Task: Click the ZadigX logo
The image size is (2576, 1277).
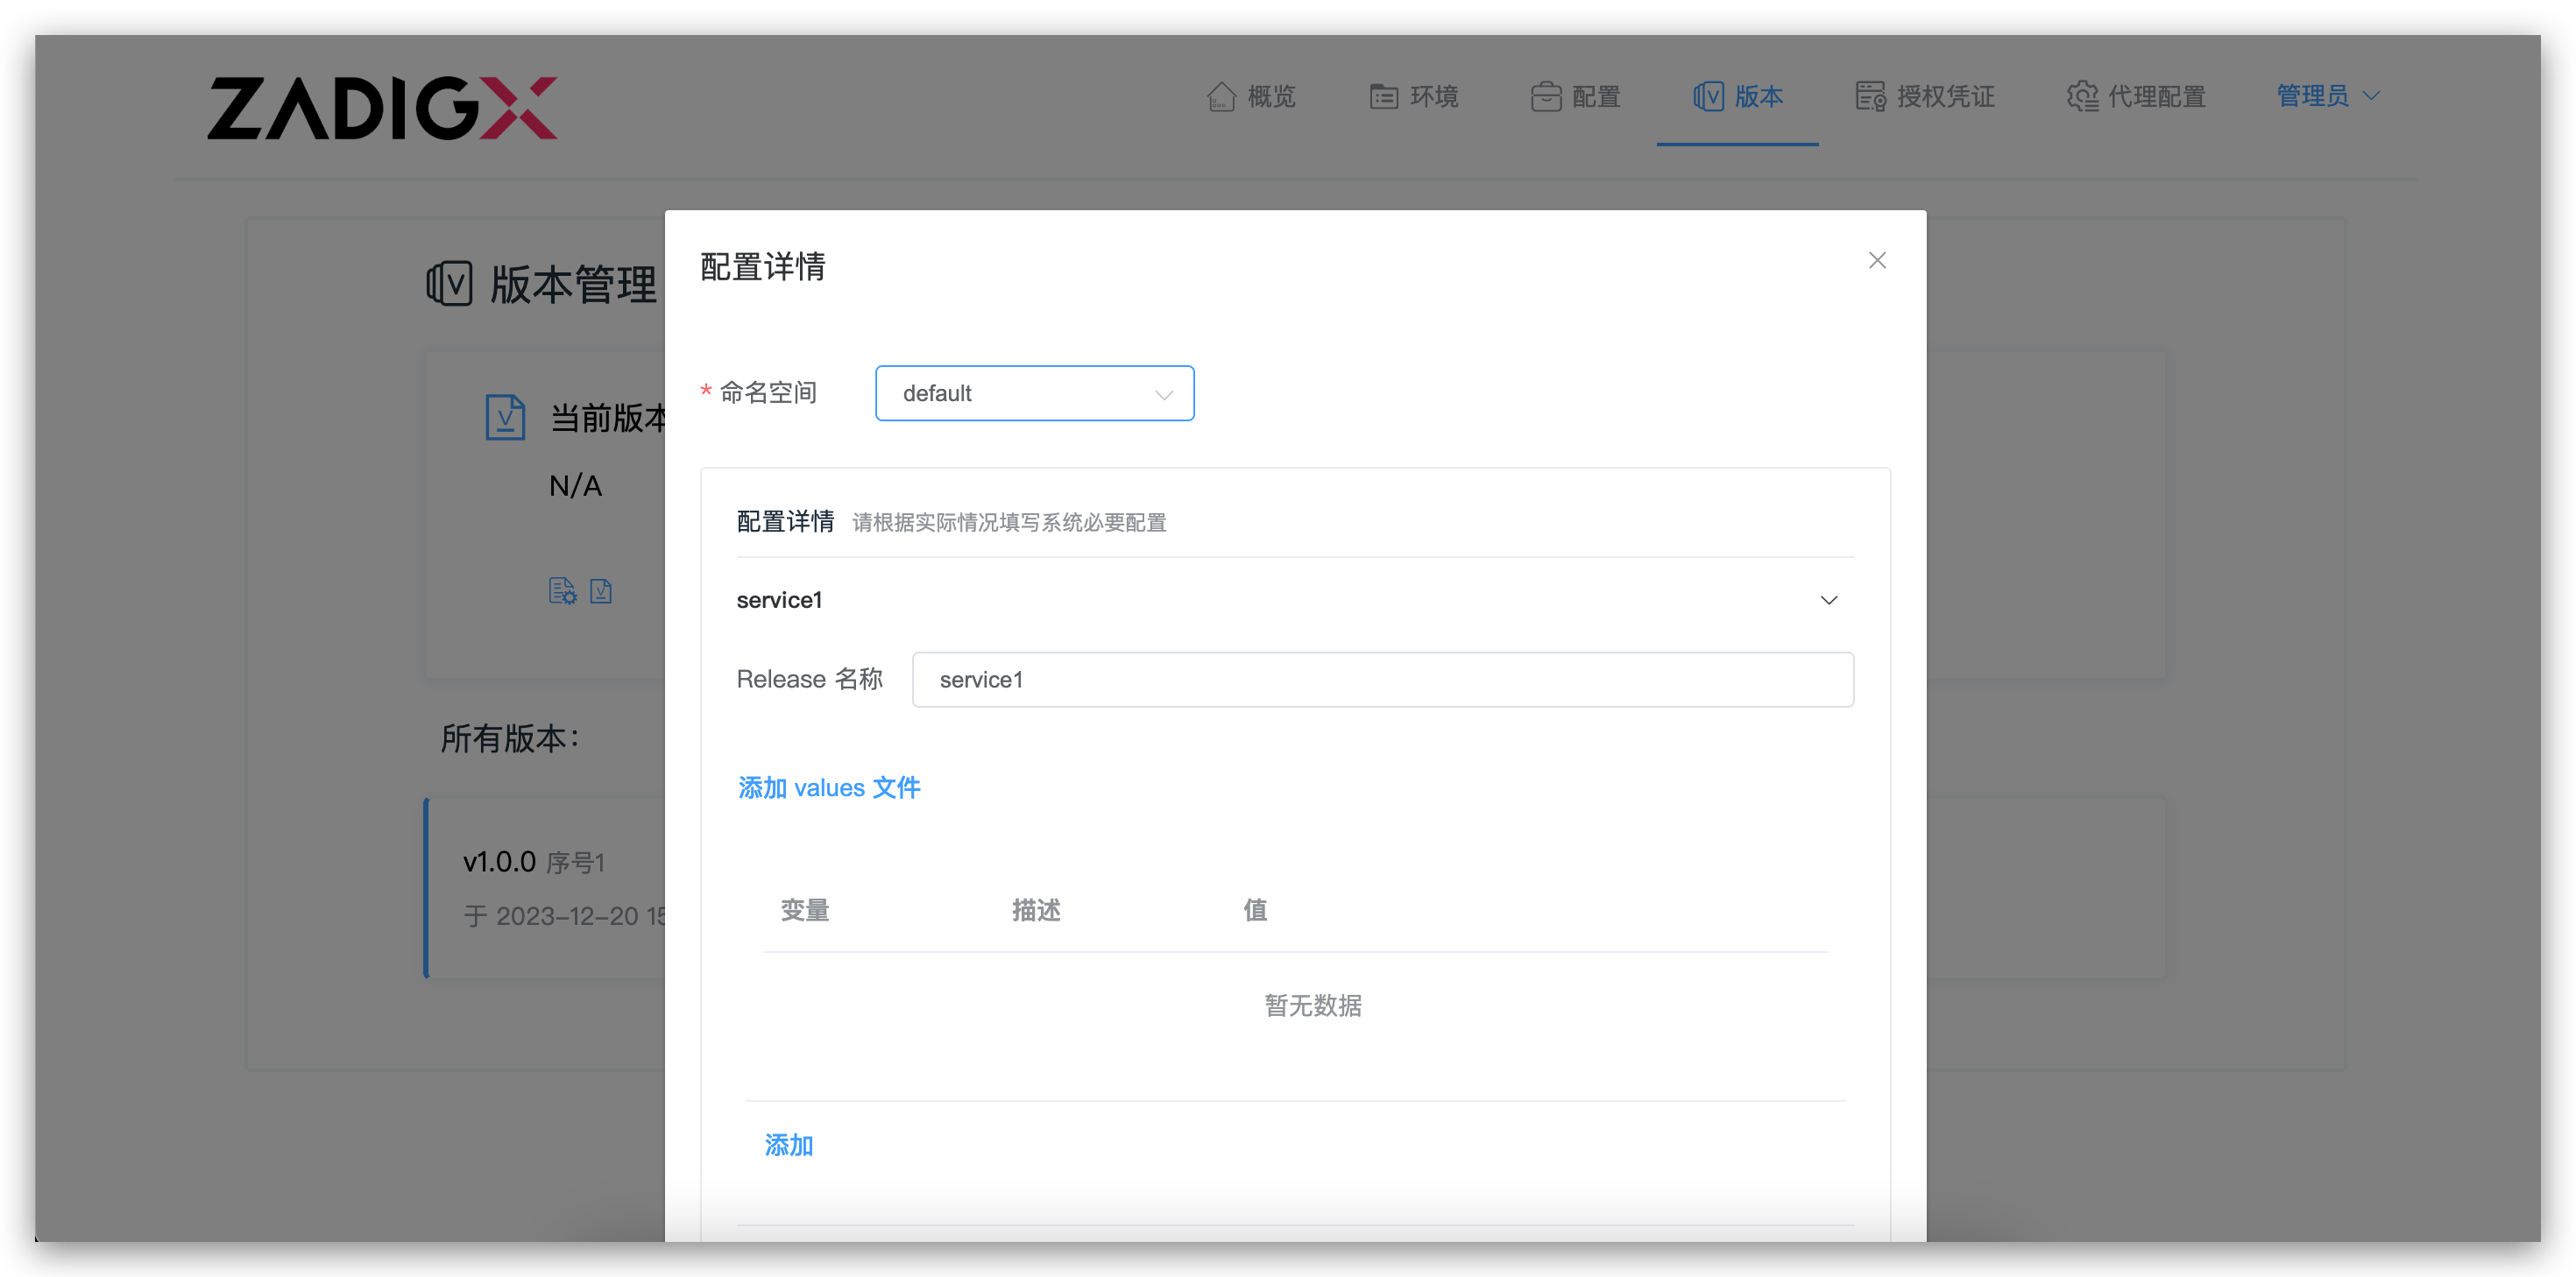Action: 382,108
